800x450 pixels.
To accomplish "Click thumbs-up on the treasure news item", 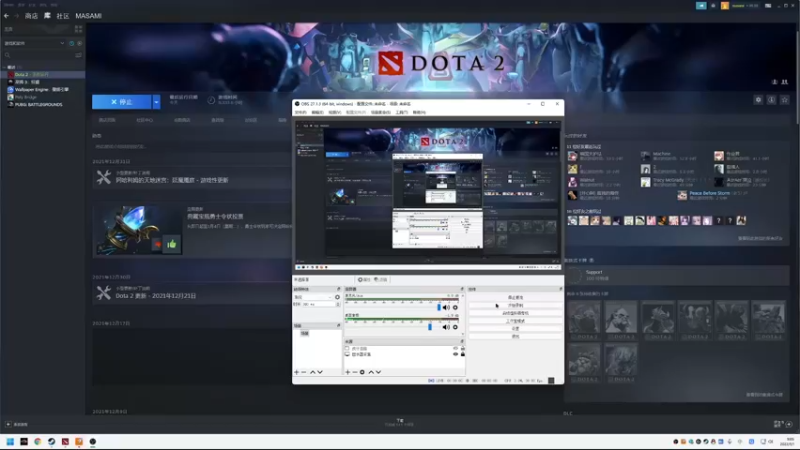I will coord(172,244).
